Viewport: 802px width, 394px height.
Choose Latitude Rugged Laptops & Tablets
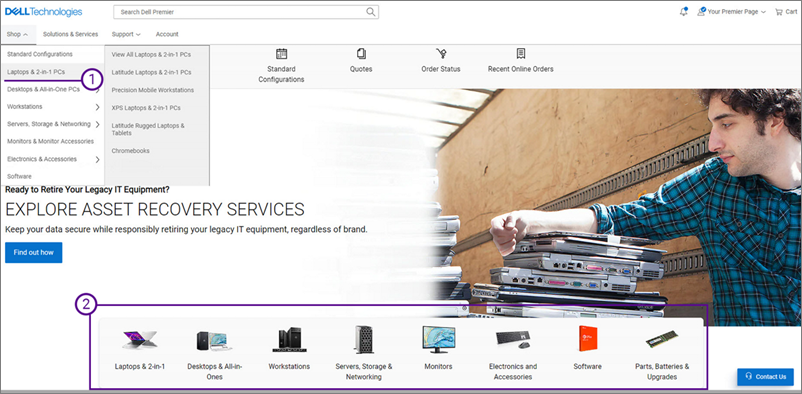(148, 129)
